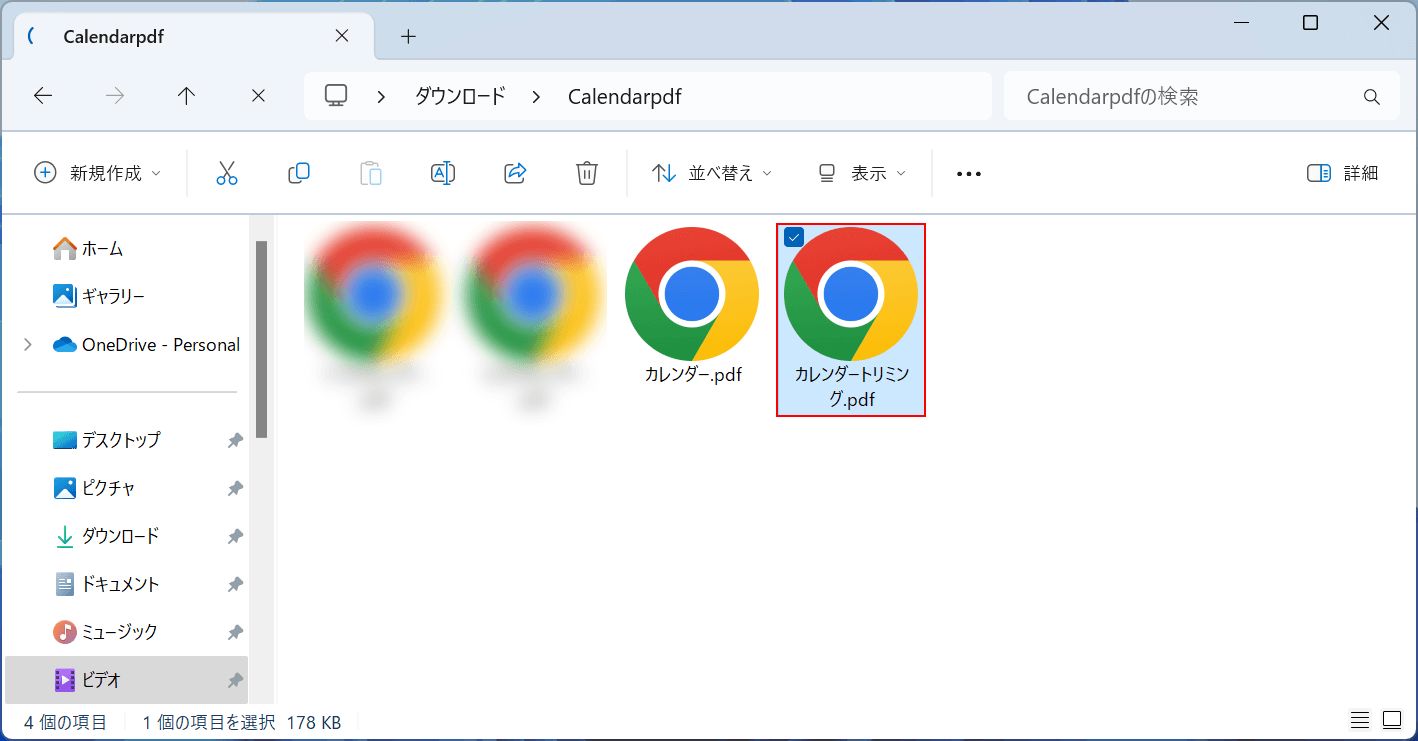
Task: Open the 新規作成 dropdown
Action: pos(97,173)
